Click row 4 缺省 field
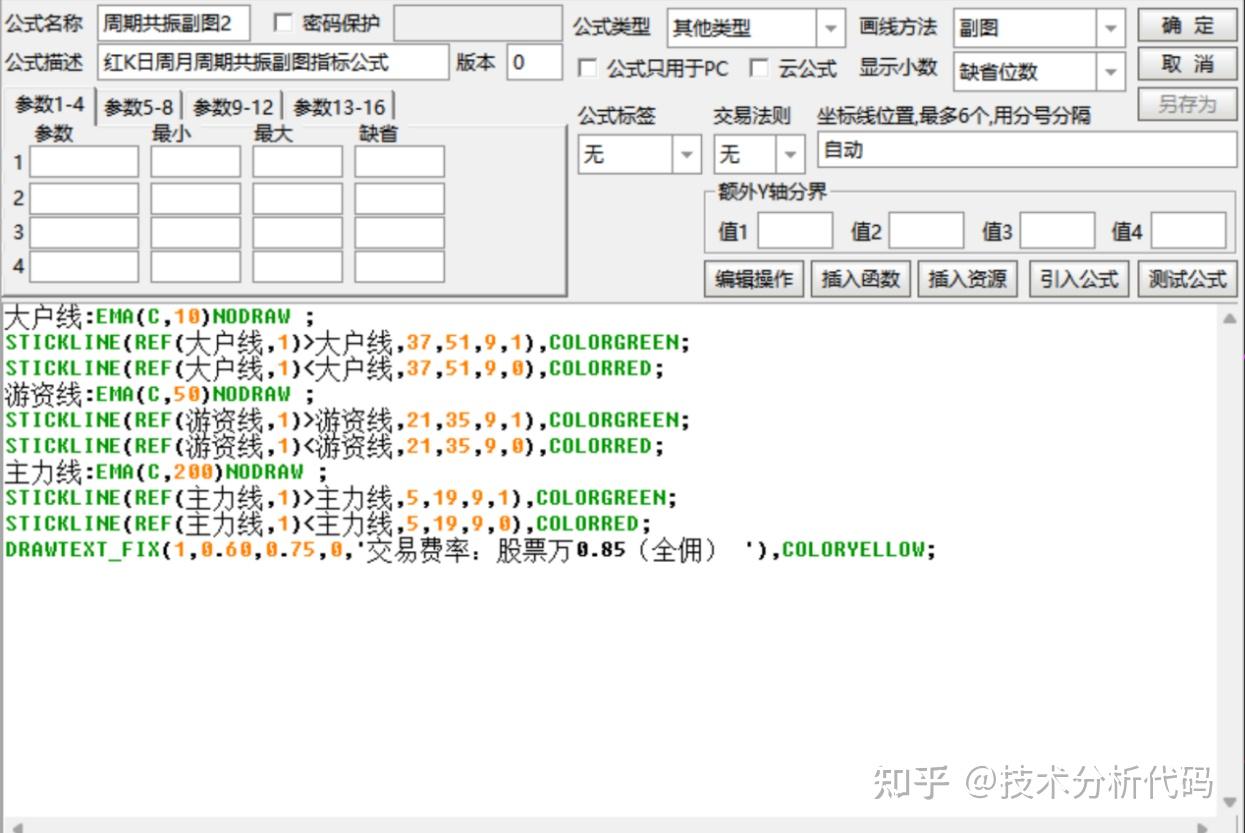Viewport: 1245px width, 833px height. click(x=399, y=267)
